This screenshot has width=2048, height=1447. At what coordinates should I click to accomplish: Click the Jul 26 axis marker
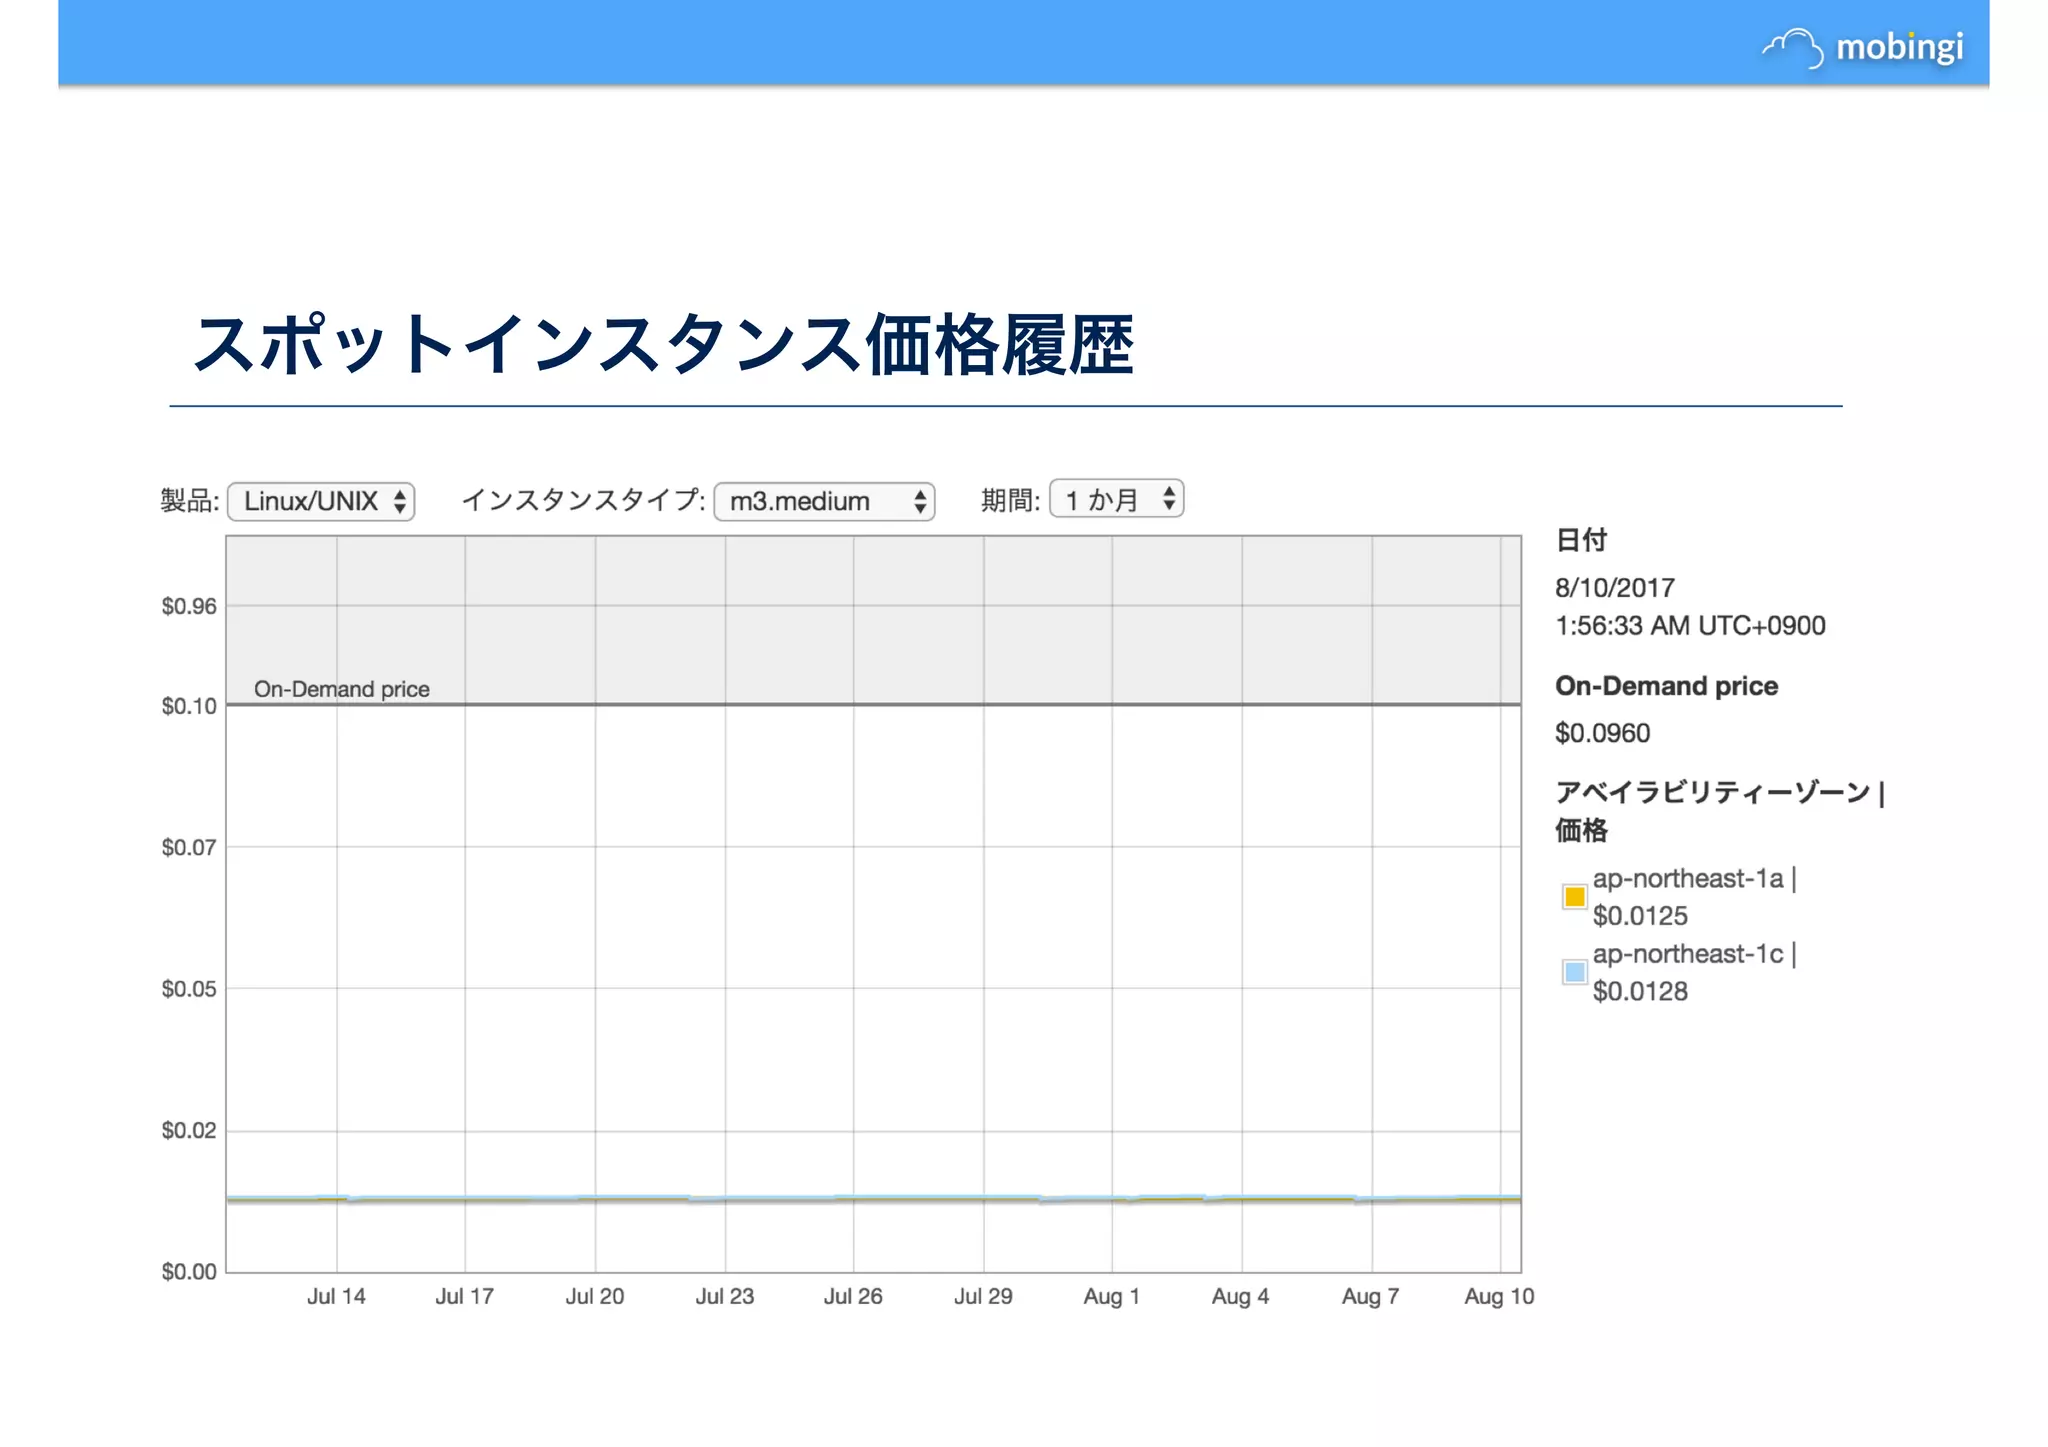853,1297
